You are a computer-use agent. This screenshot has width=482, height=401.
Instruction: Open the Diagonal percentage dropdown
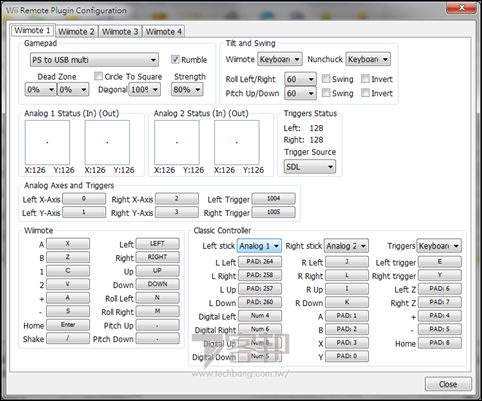click(x=144, y=90)
